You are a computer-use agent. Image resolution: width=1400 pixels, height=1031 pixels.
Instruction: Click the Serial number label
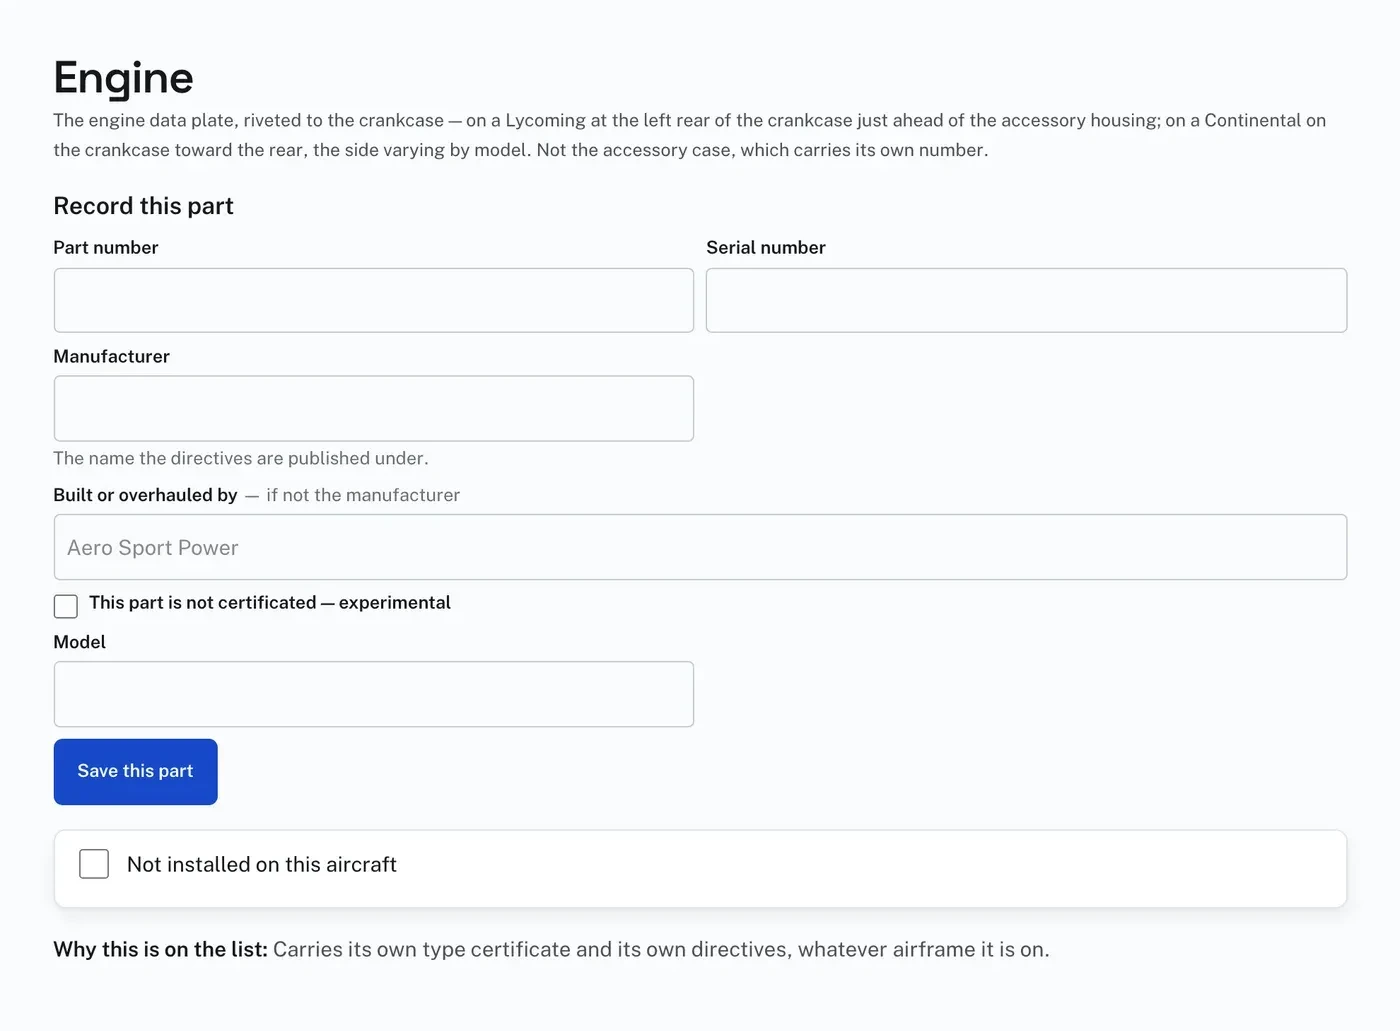coord(766,247)
